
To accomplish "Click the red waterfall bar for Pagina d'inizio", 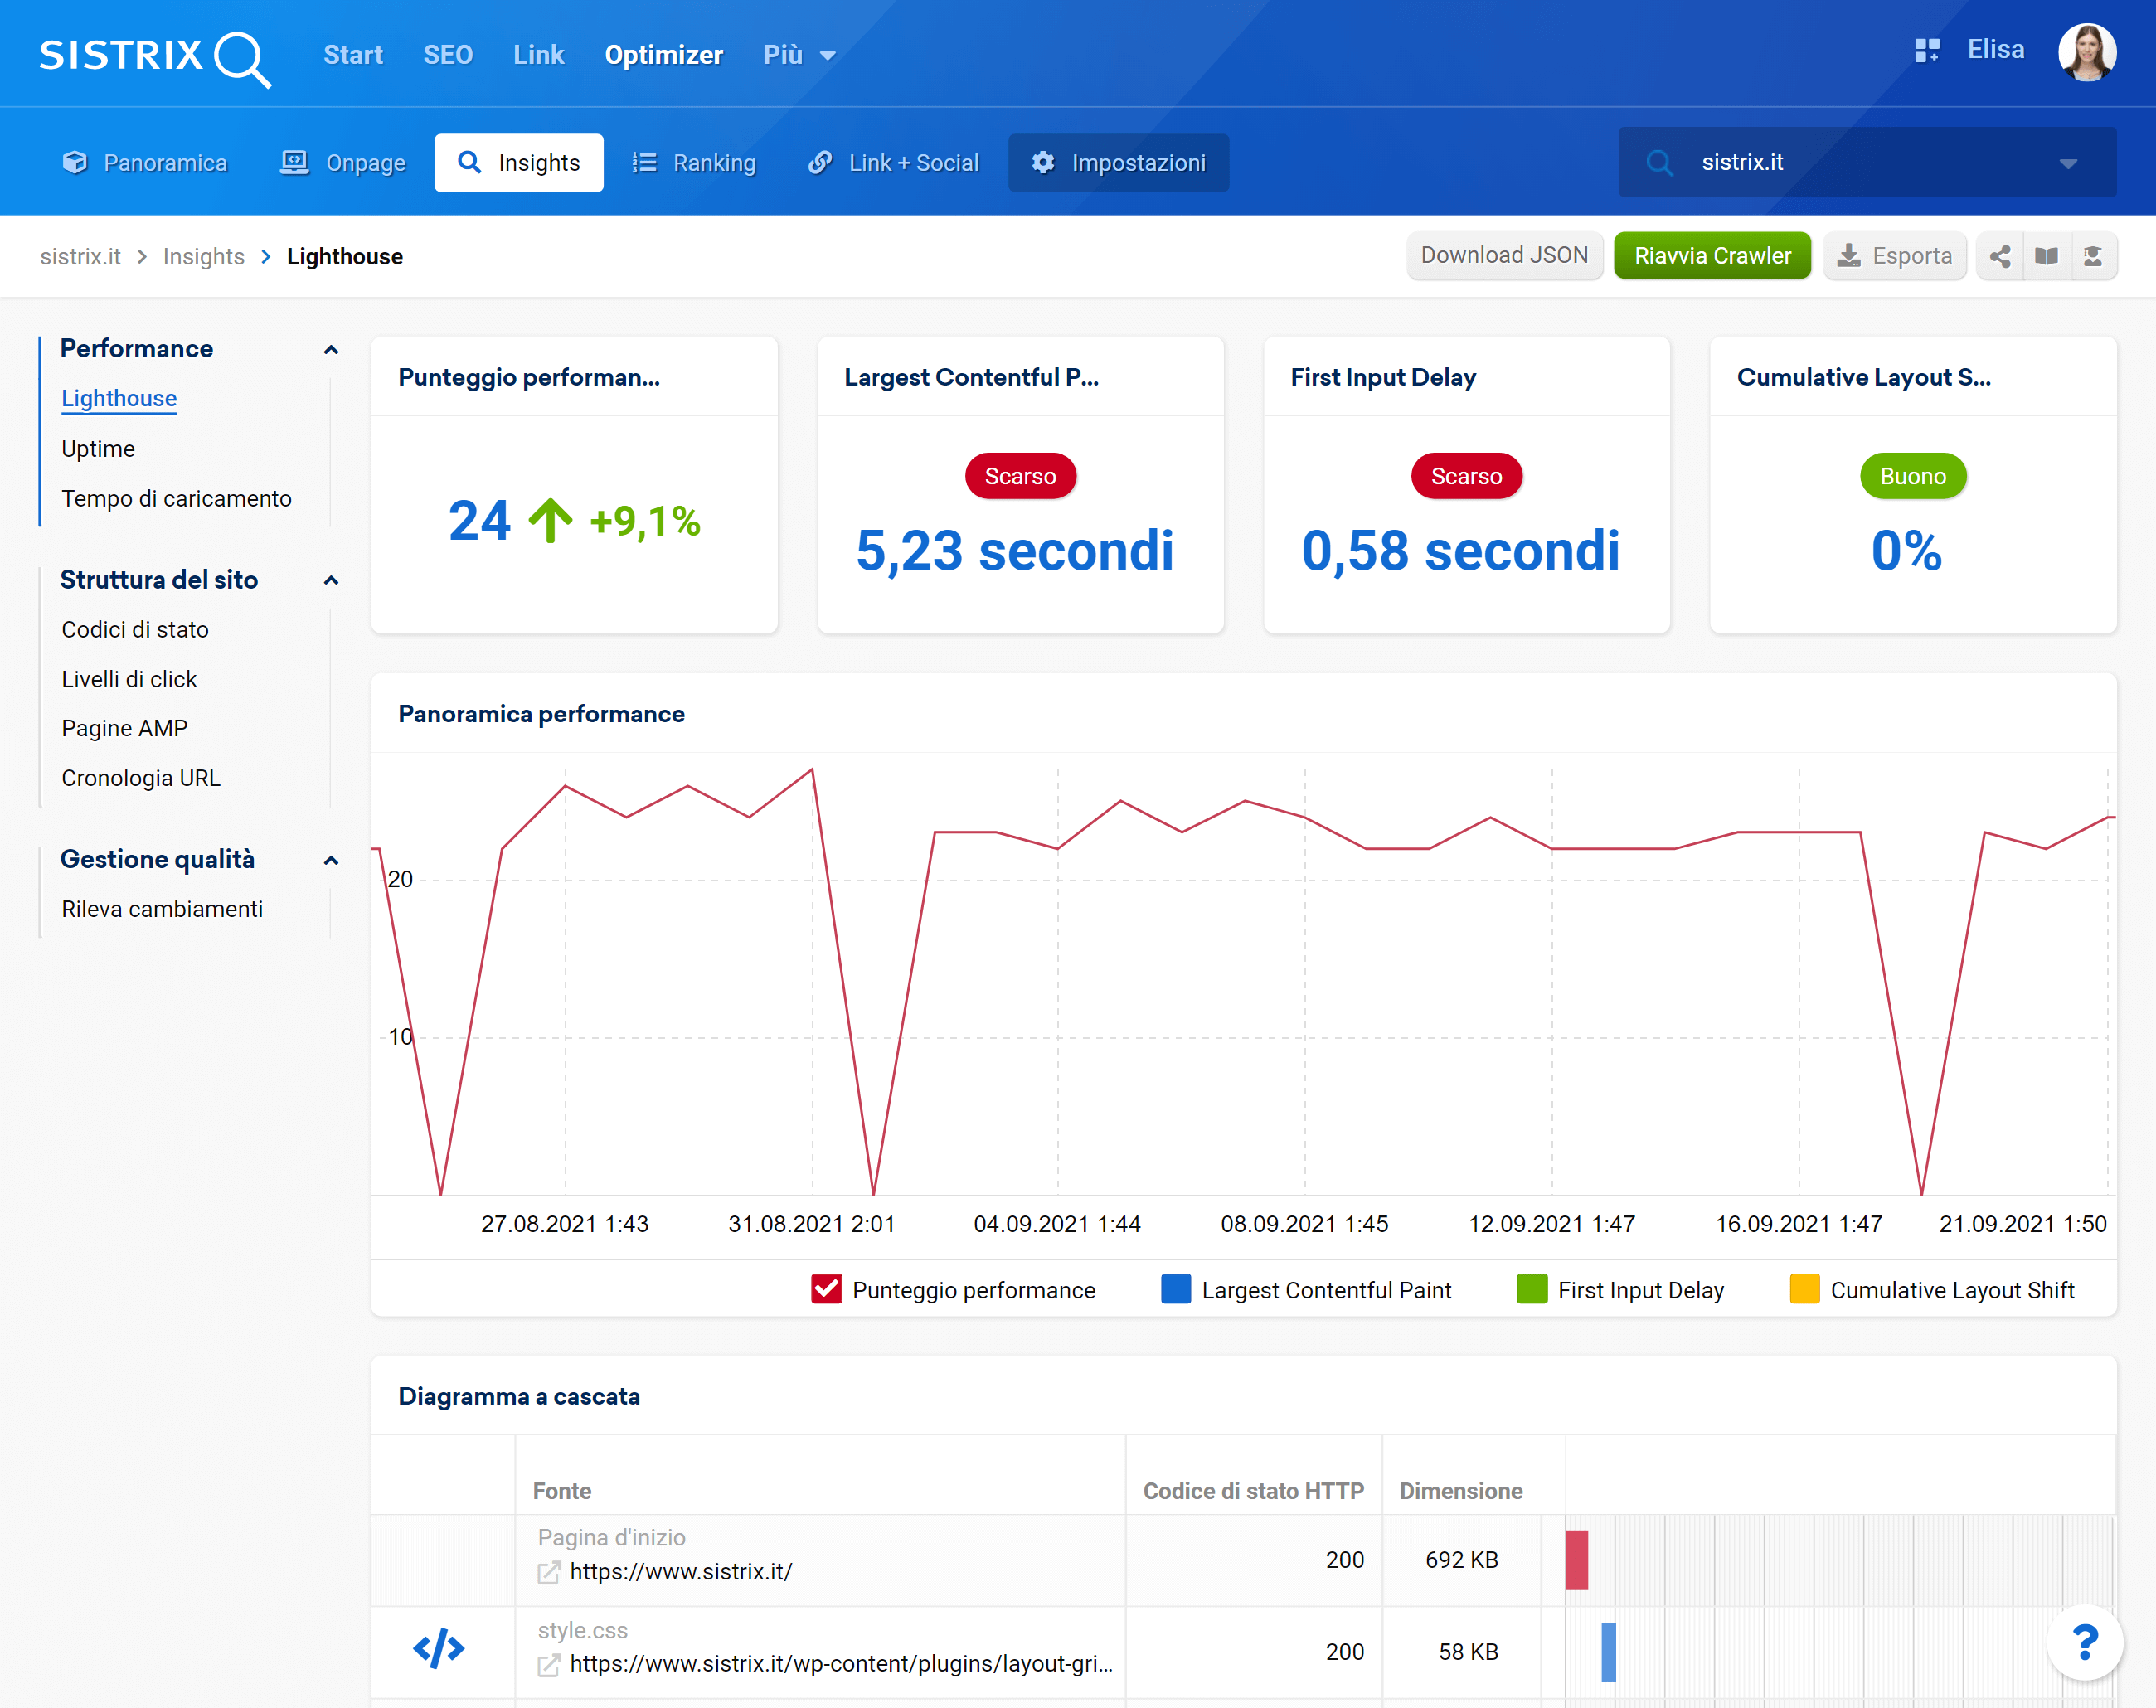I will [1577, 1559].
